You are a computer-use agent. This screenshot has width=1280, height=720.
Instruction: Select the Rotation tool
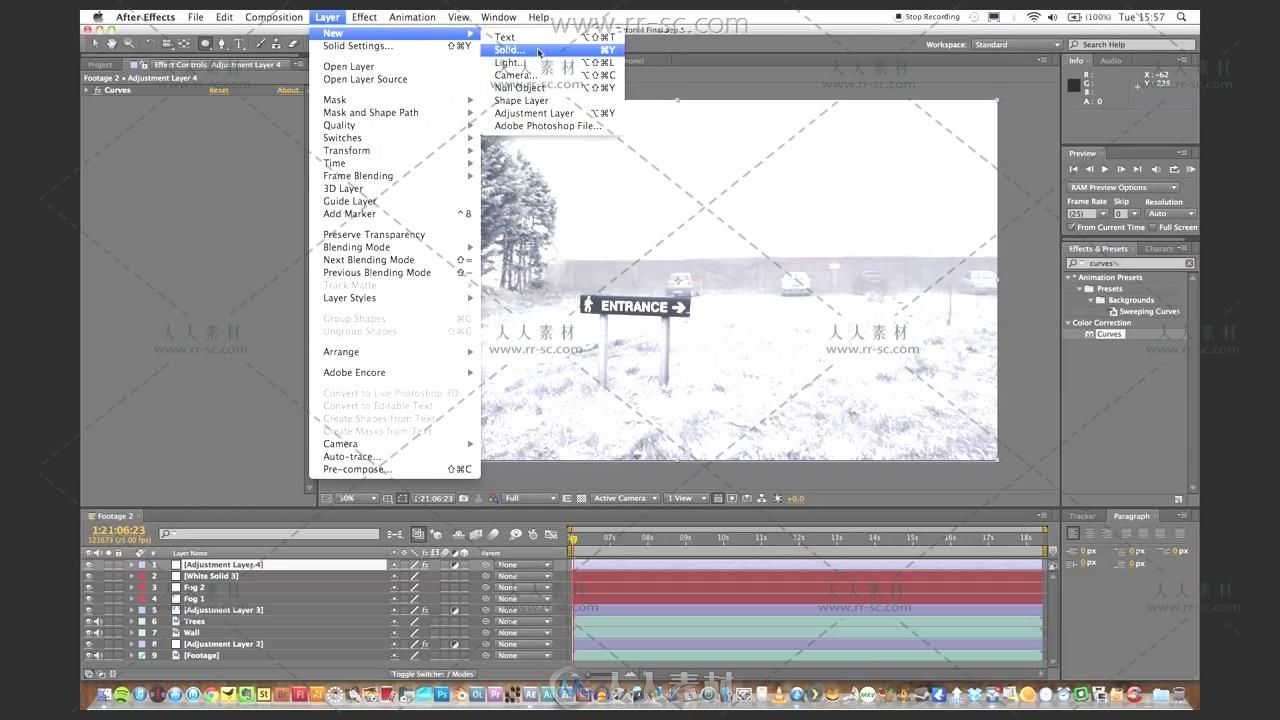point(150,44)
